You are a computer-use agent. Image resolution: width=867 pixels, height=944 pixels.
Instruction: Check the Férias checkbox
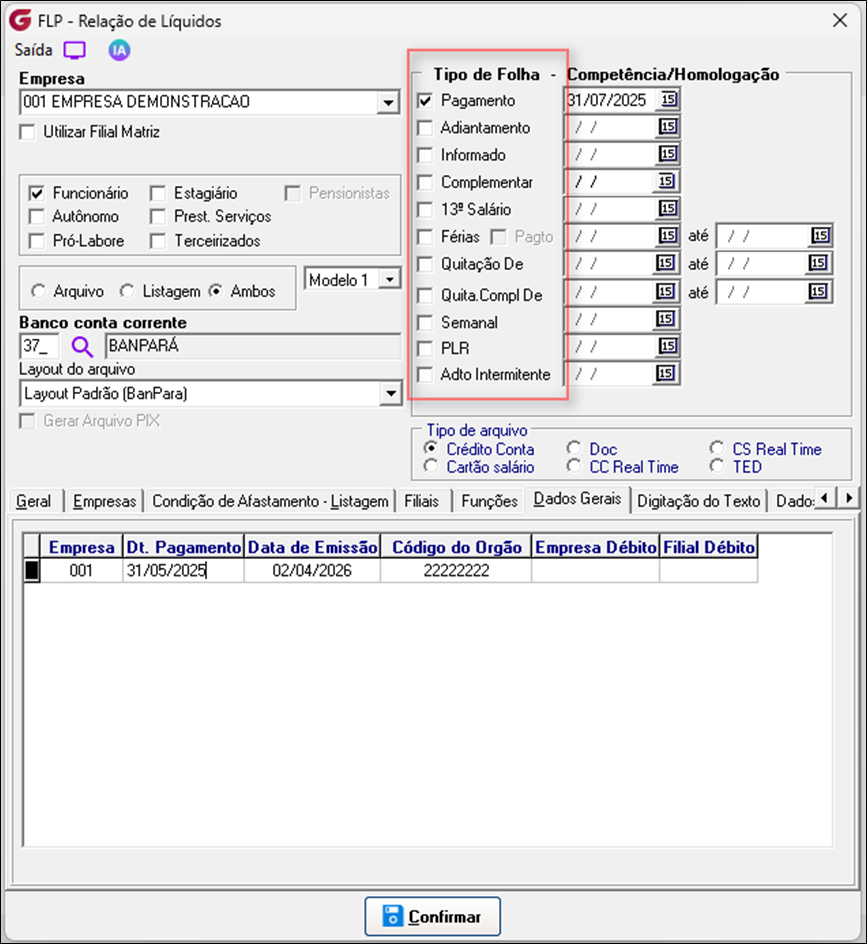(425, 237)
